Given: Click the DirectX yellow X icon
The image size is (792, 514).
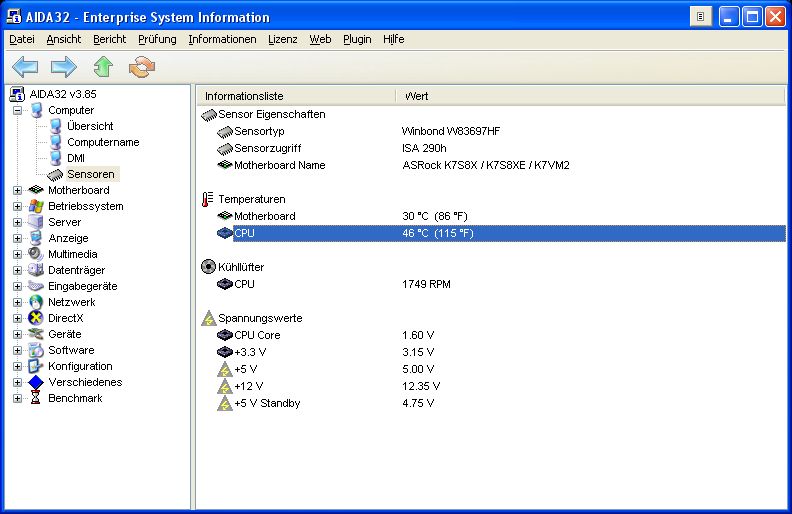Looking at the screenshot, I should point(36,318).
